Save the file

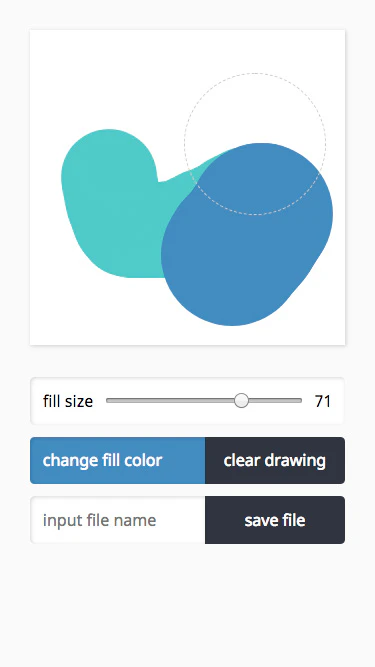pos(275,520)
